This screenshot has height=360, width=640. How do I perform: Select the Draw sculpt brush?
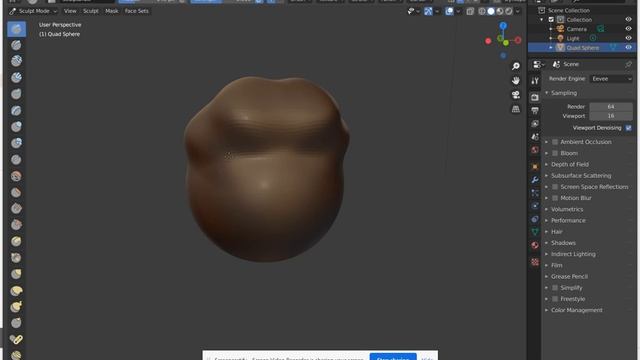point(16,29)
